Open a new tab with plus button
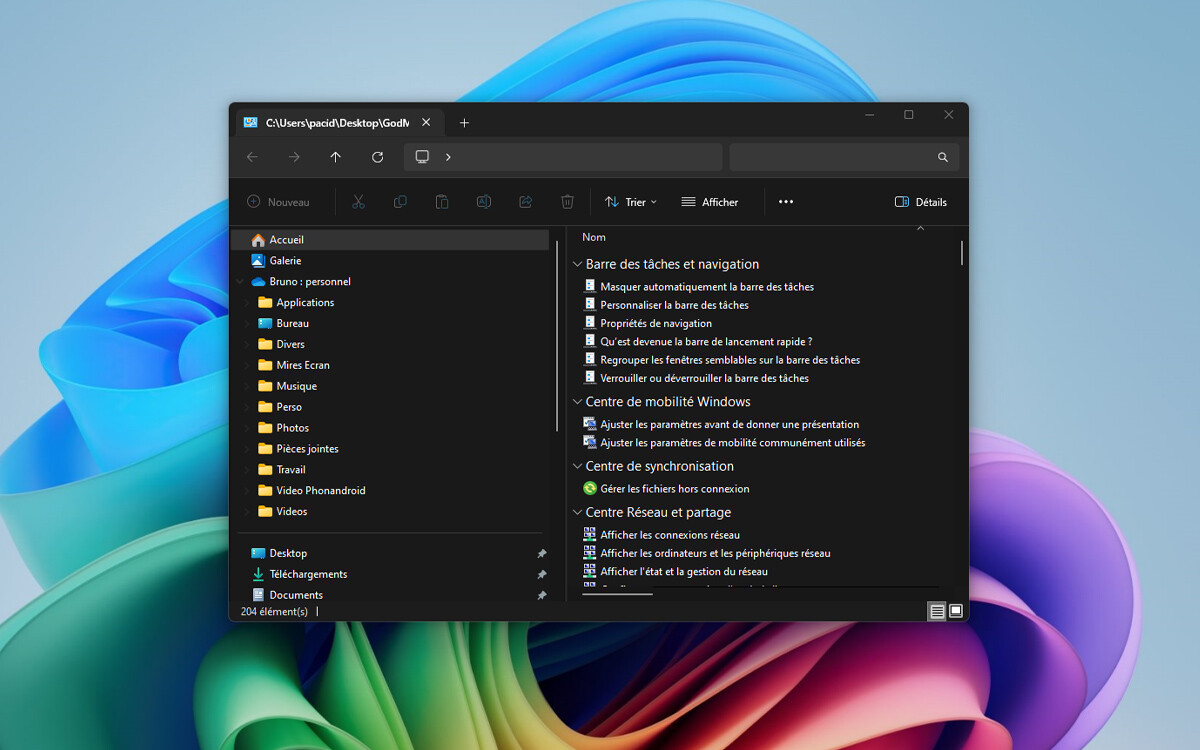1200x750 pixels. [x=464, y=123]
